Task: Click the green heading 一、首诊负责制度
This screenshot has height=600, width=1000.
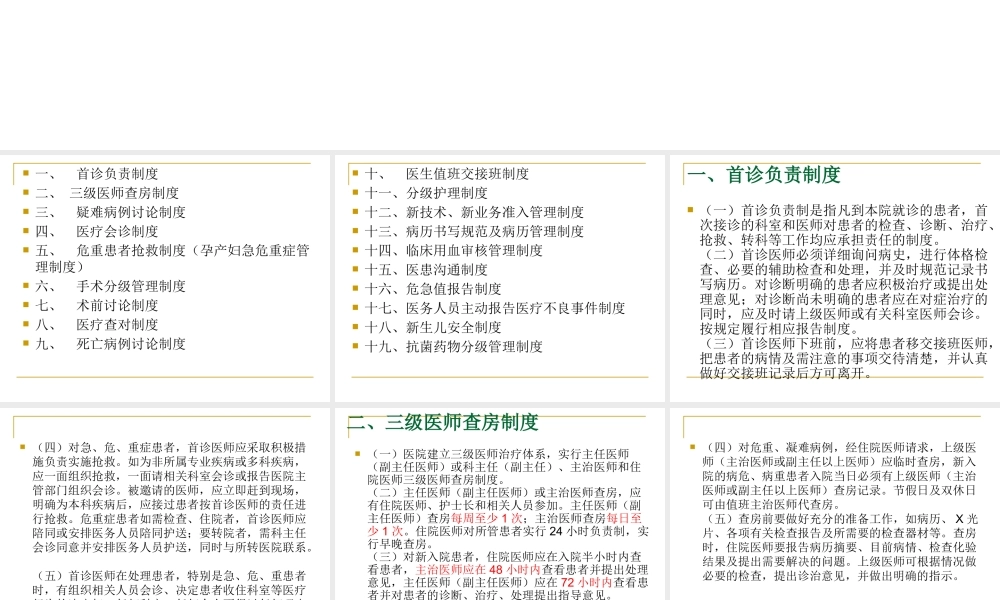Action: click(x=763, y=175)
